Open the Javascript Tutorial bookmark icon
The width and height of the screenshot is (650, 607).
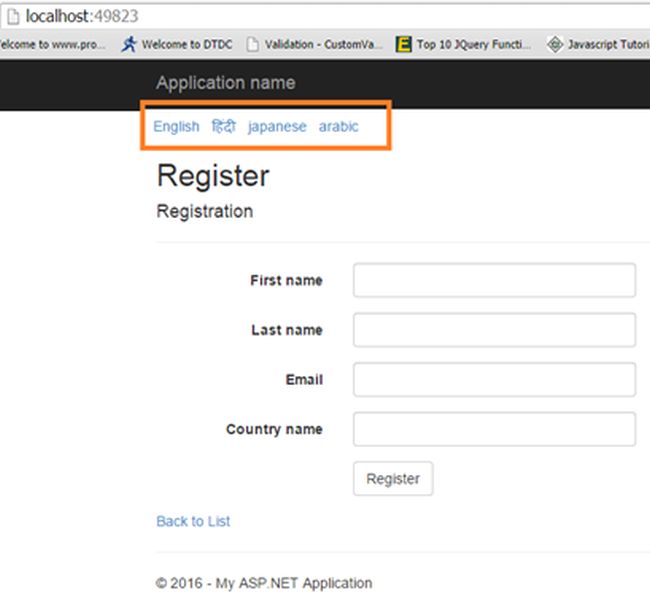pyautogui.click(x=555, y=44)
